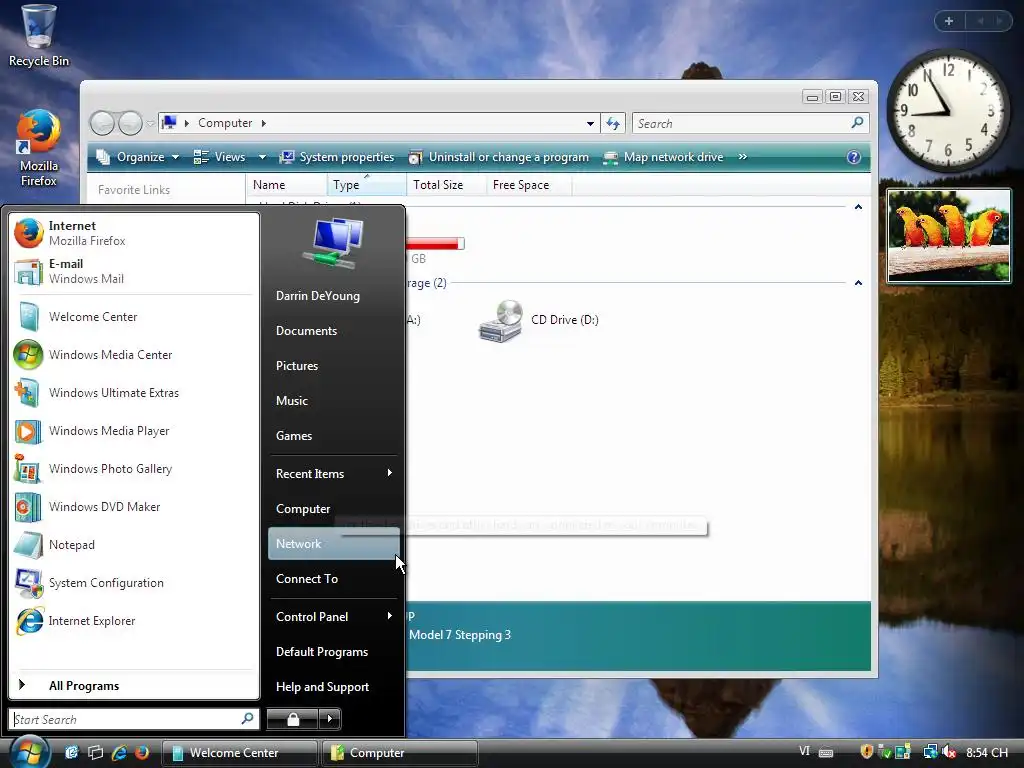
Task: Click Map network drive button
Action: 664,157
